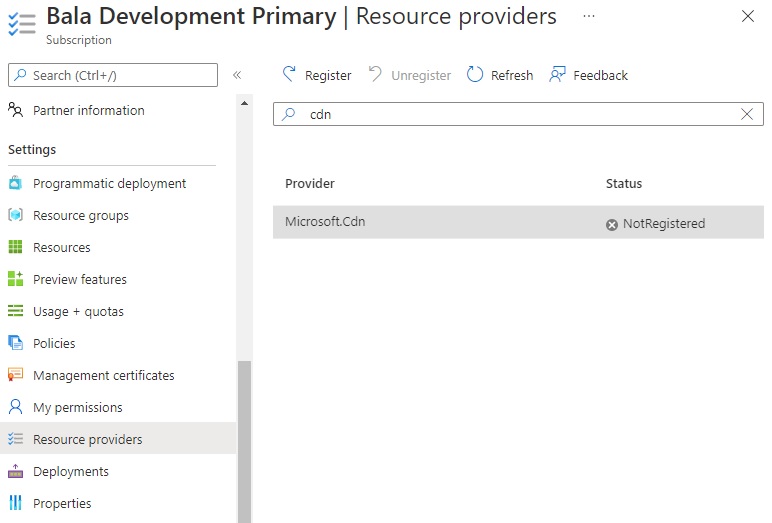Click the Usage + quotas lines icon
The width and height of the screenshot is (772, 523).
click(x=15, y=311)
